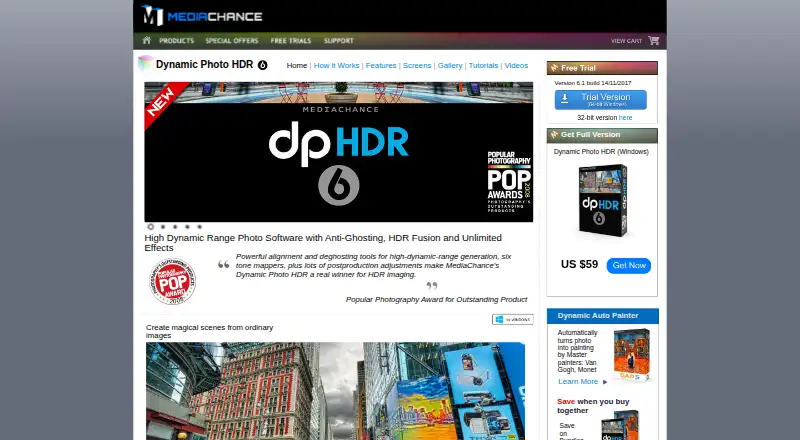The width and height of the screenshot is (800, 440).
Task: Click the download arrow icon on Trial Version
Action: coord(565,99)
